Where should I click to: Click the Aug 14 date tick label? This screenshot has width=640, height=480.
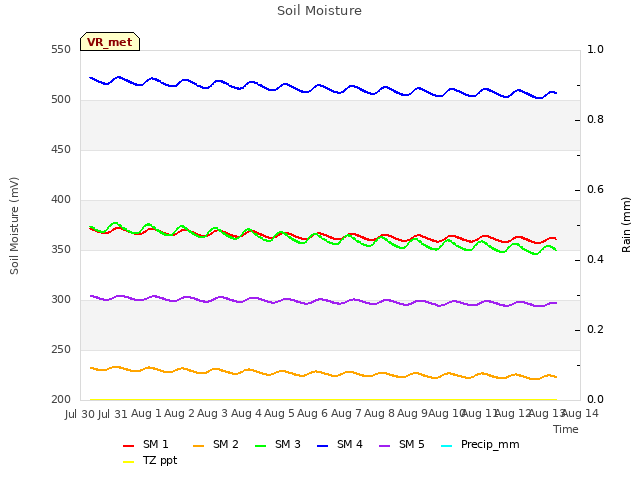[x=580, y=413]
